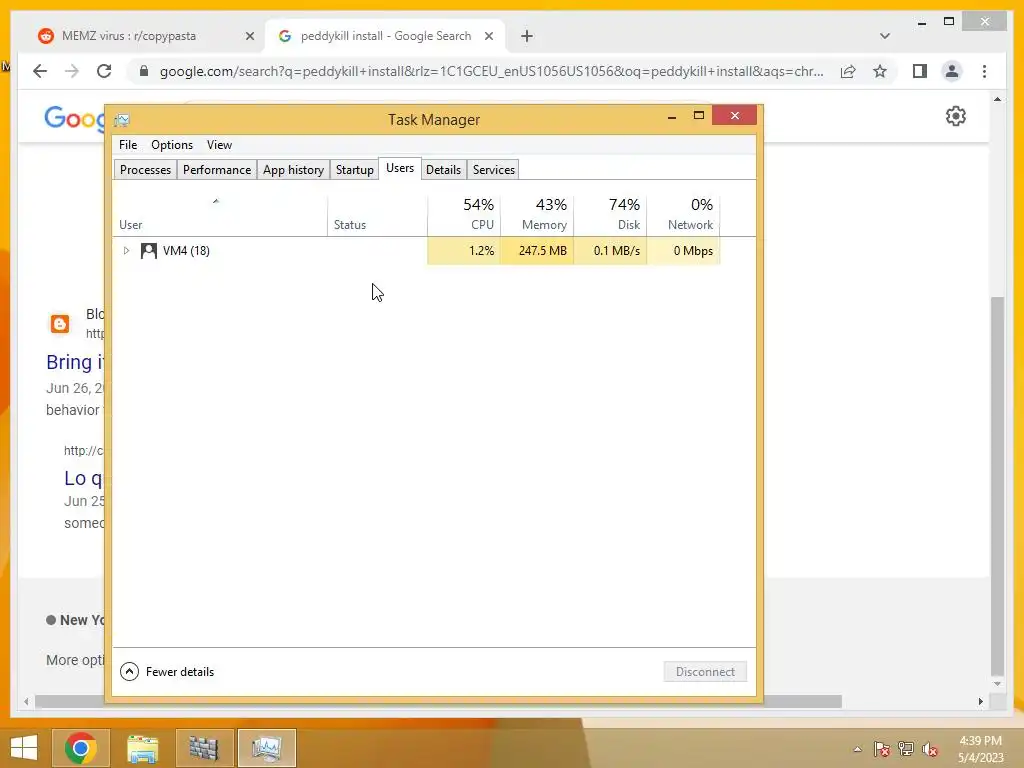Sort by the Disk column header

pos(610,216)
